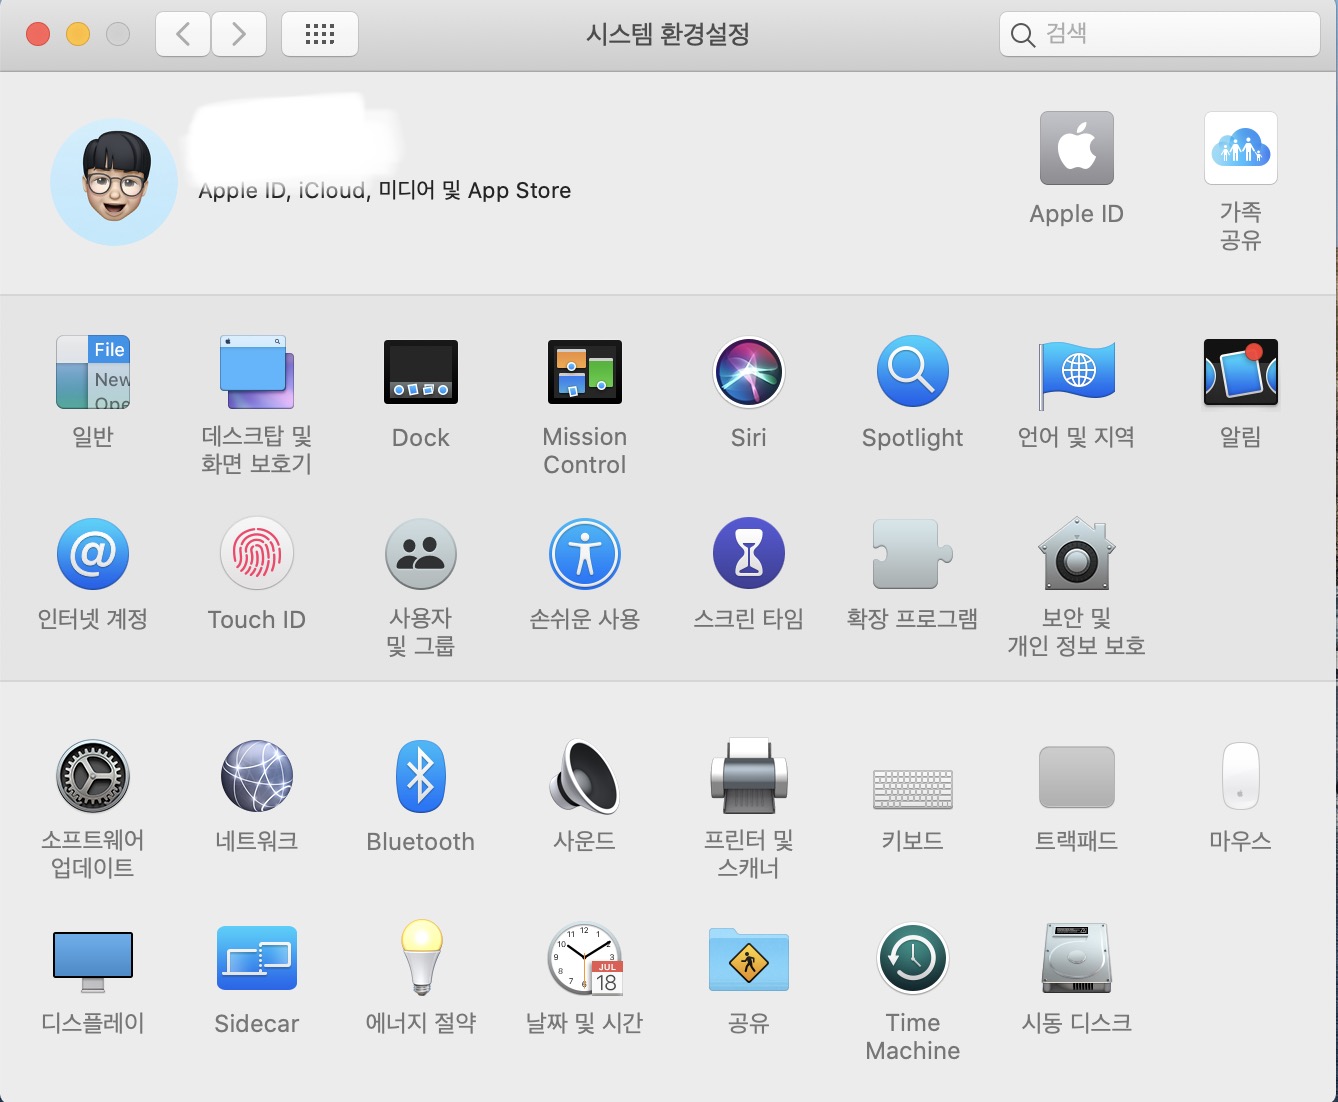Open 손쉬운 사용 (Accessibility) pane
Image resolution: width=1338 pixels, height=1102 pixels.
585,554
